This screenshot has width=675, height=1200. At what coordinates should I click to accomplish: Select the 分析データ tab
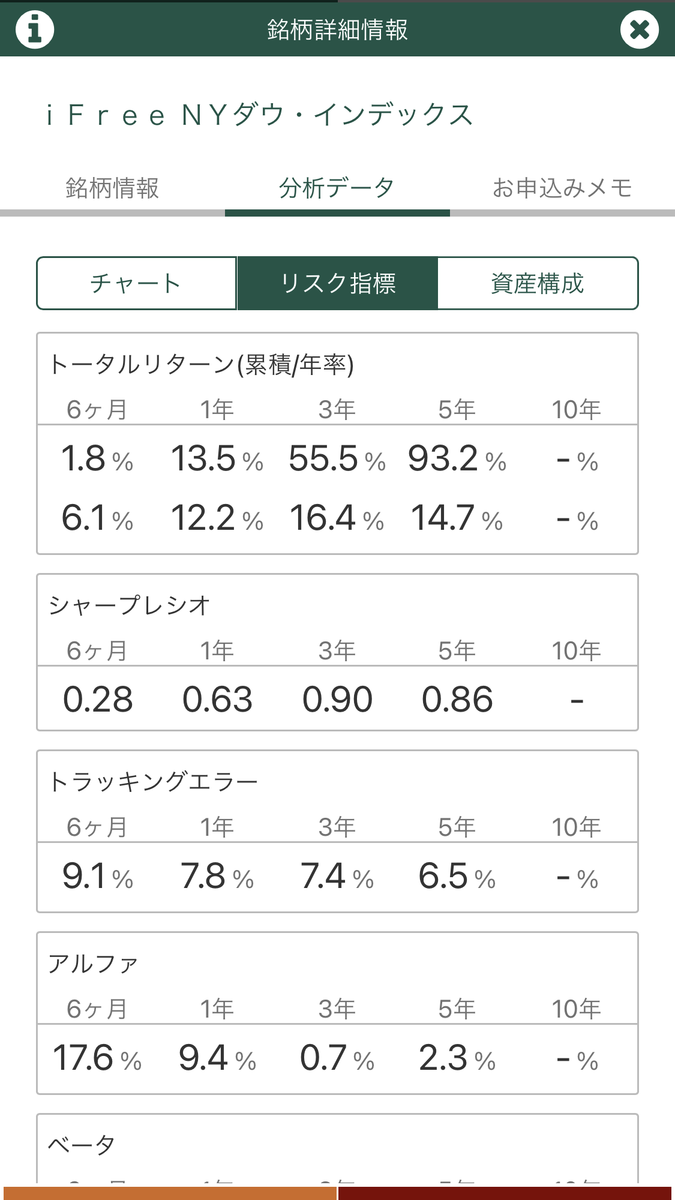tap(337, 187)
